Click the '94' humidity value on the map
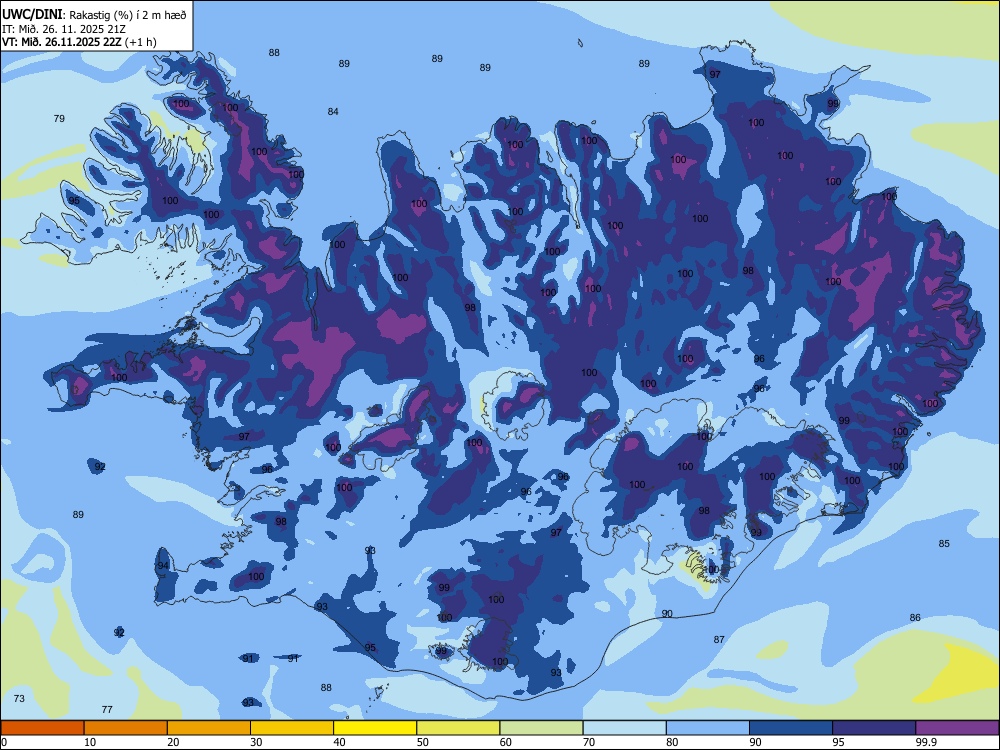Screen dimensions: 1000x750 click(x=163, y=566)
